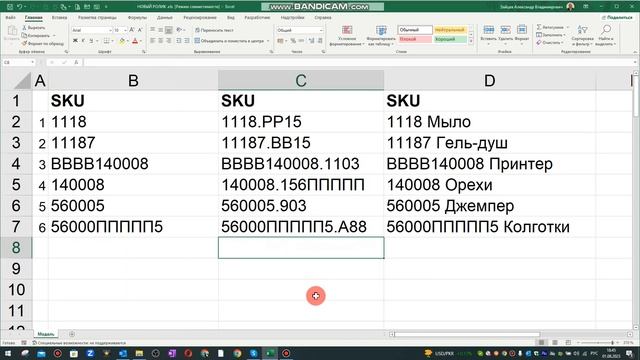
Task: Increase indent in alignment group
Action: pyautogui.click(x=187, y=41)
